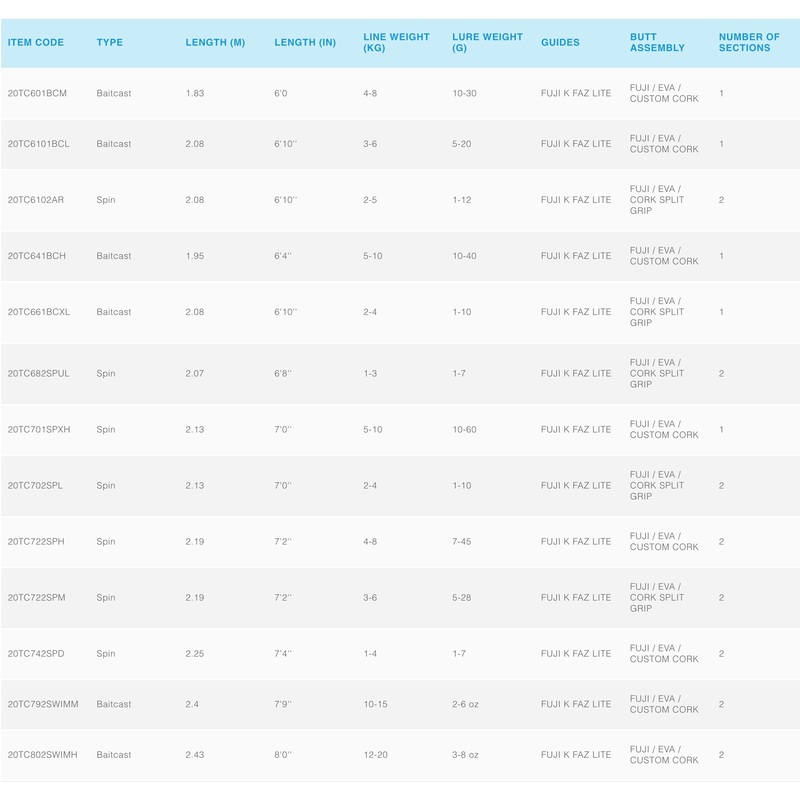Click the GUIDES column header
800x800 pixels.
560,43
